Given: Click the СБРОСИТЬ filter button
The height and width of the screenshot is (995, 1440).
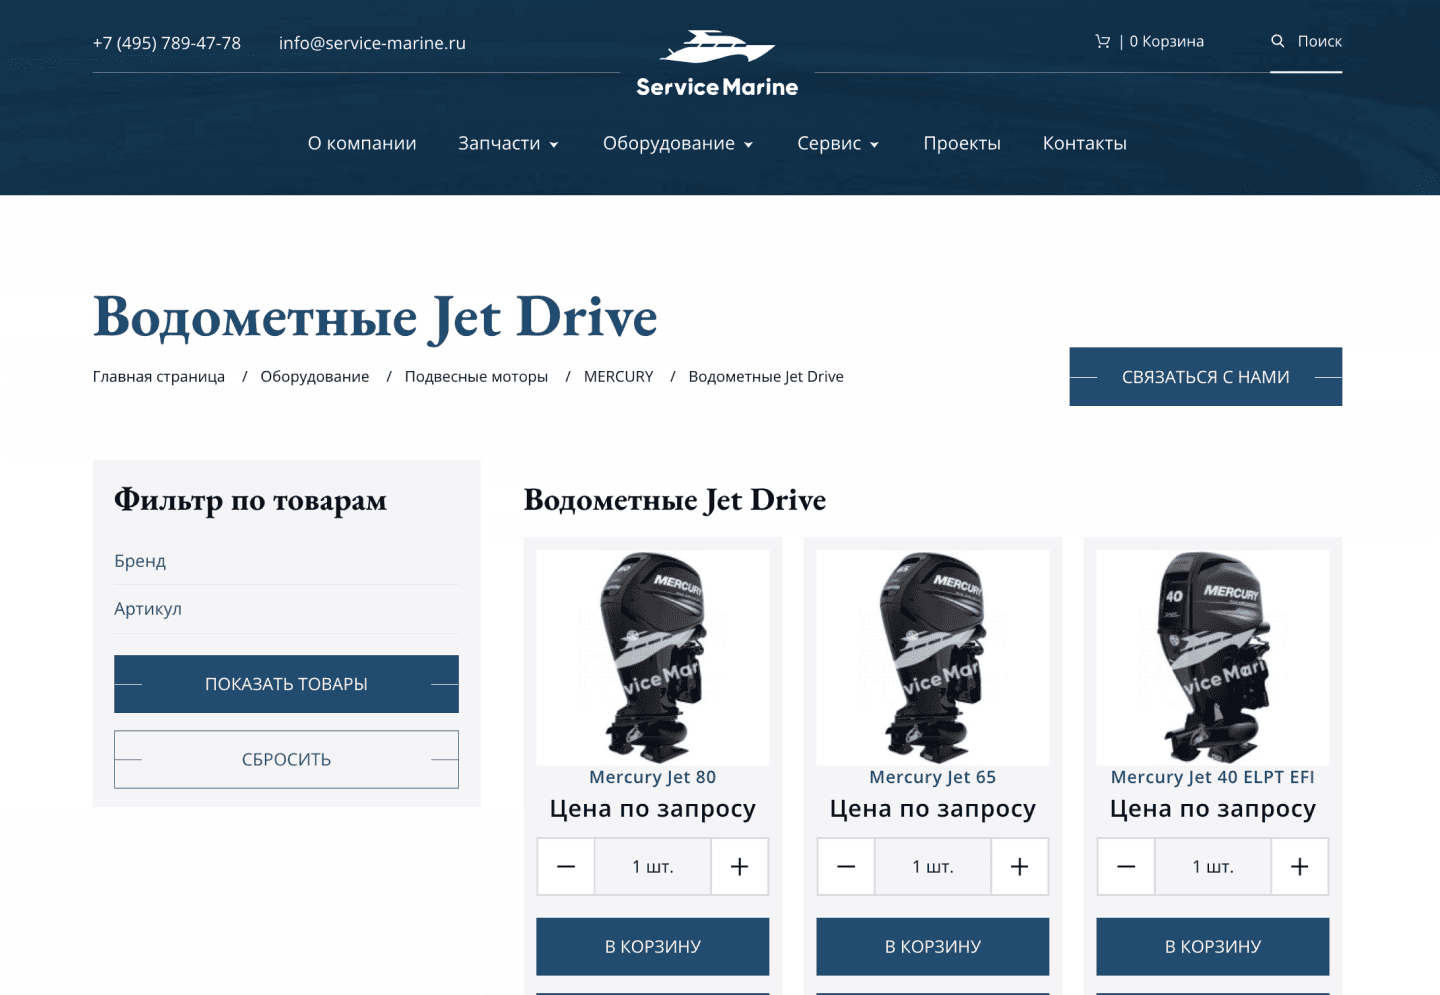Looking at the screenshot, I should click(286, 759).
